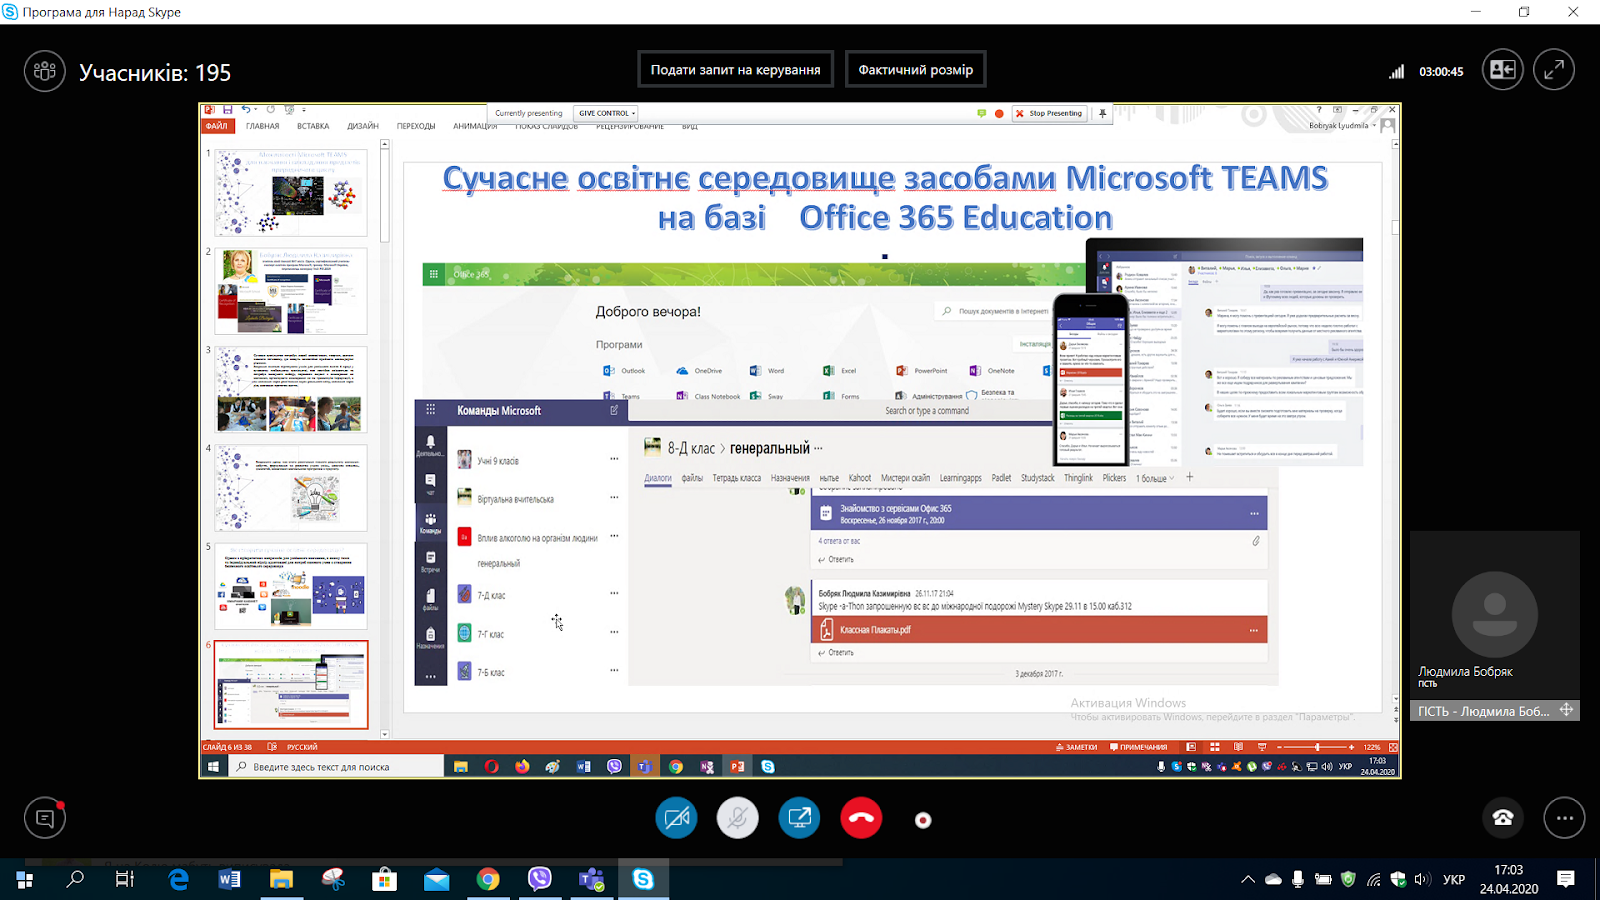Check the signal strength bars icon
This screenshot has width=1600, height=900.
pos(1396,71)
